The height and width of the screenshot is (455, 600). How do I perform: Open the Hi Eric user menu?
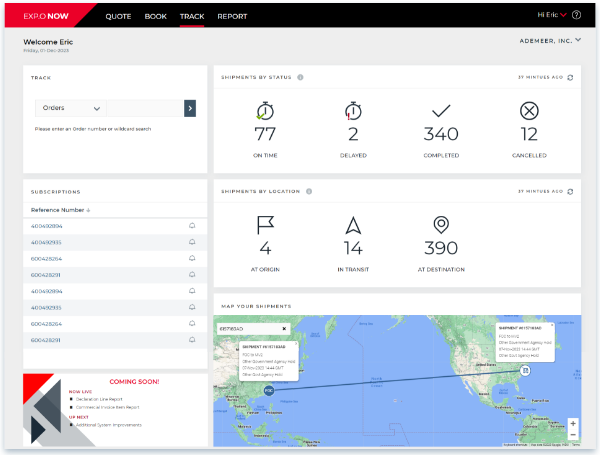pyautogui.click(x=552, y=15)
